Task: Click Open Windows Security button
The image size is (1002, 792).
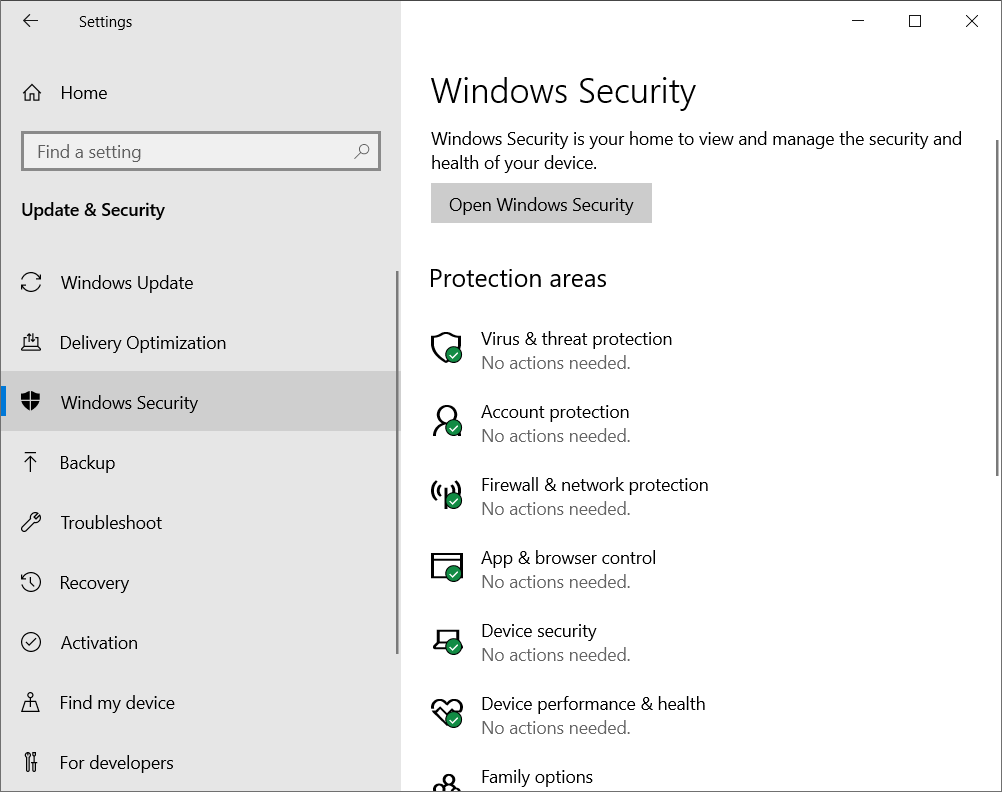Action: (541, 203)
